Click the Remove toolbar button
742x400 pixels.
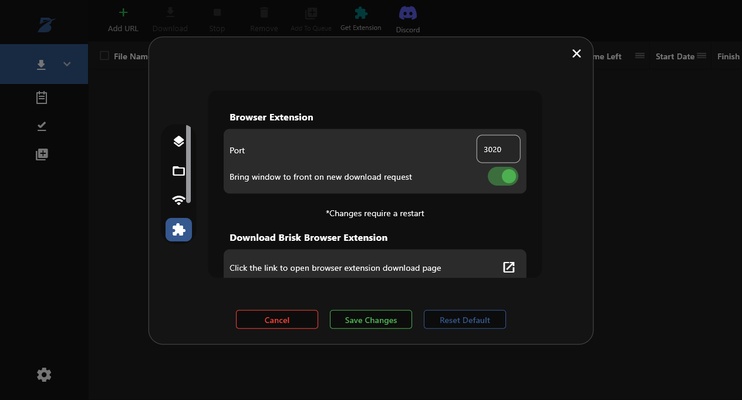[x=264, y=19]
